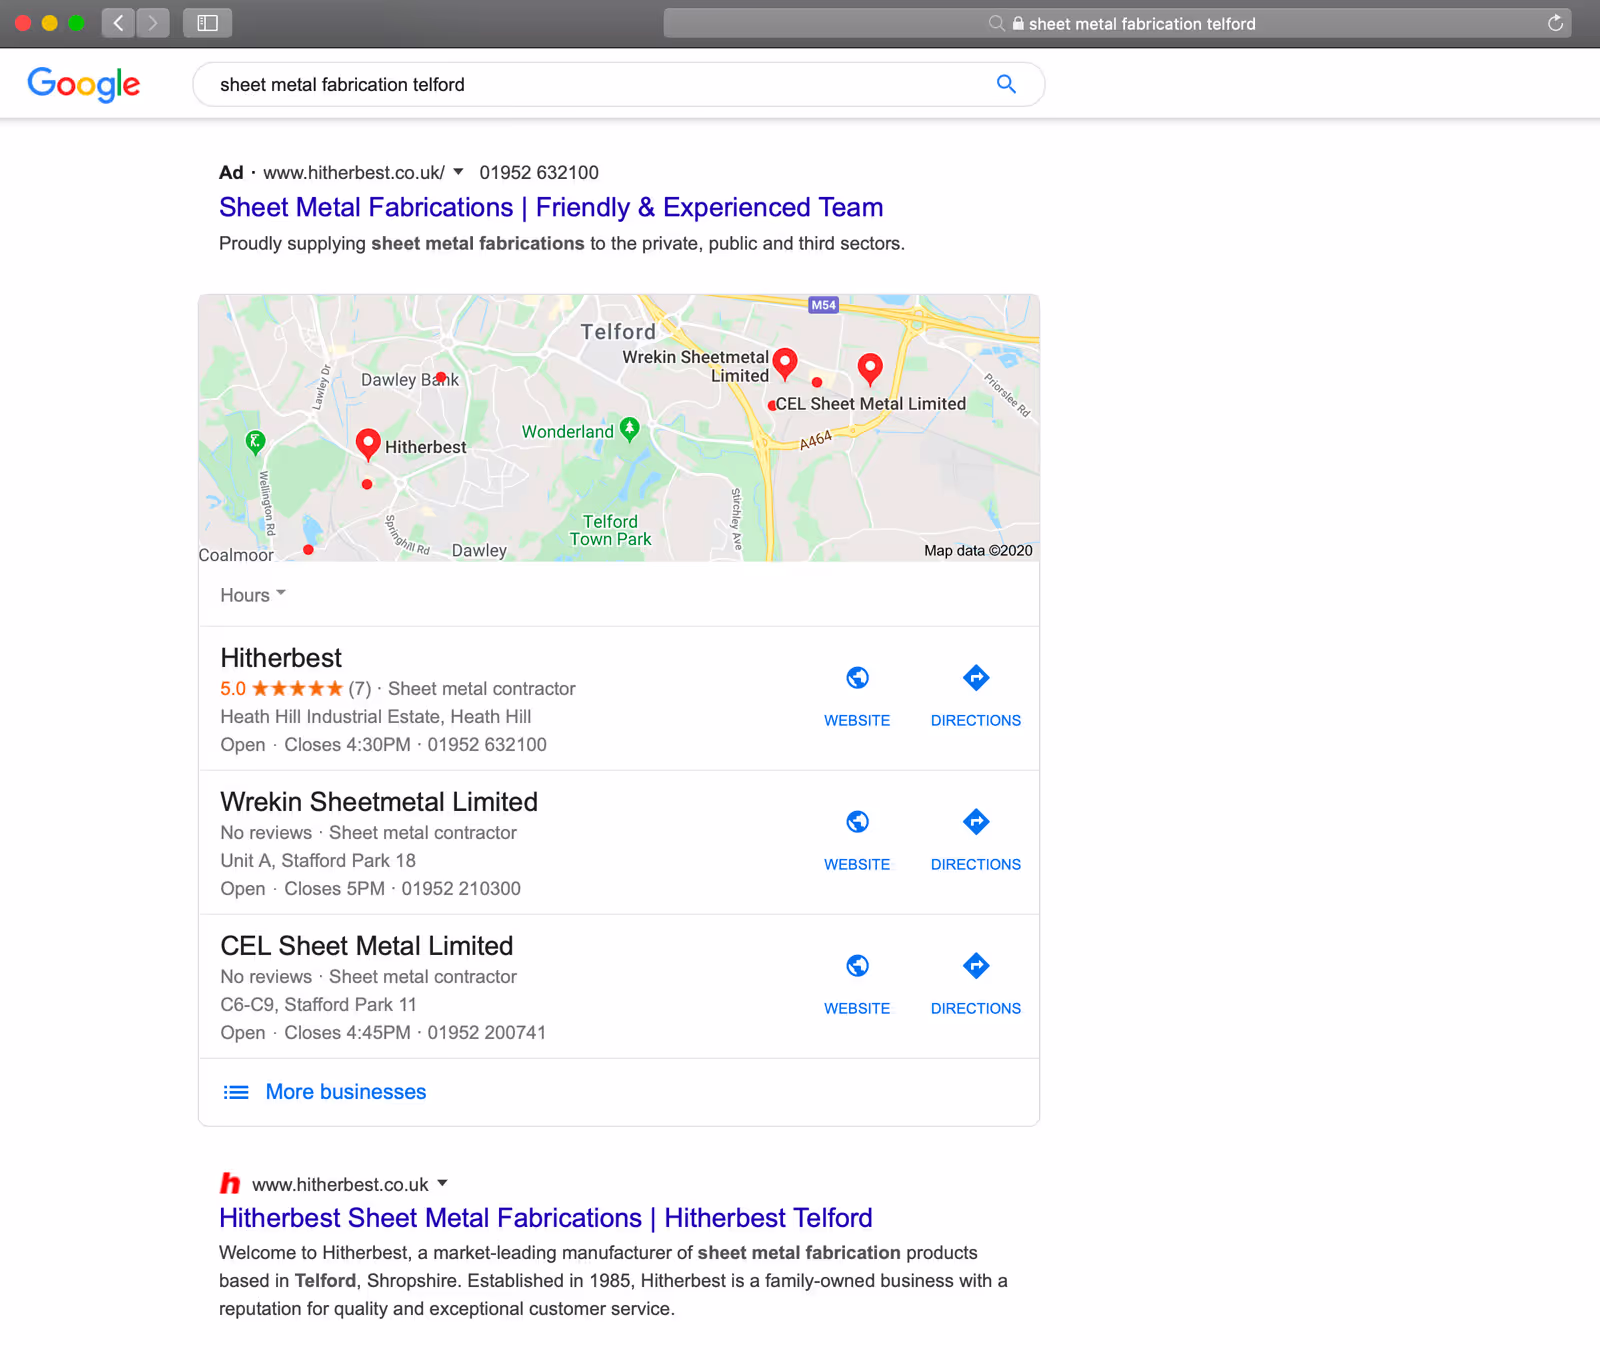Viewport: 1600px width, 1360px height.
Task: Click the red Hitherbest favicon
Action: point(230,1184)
